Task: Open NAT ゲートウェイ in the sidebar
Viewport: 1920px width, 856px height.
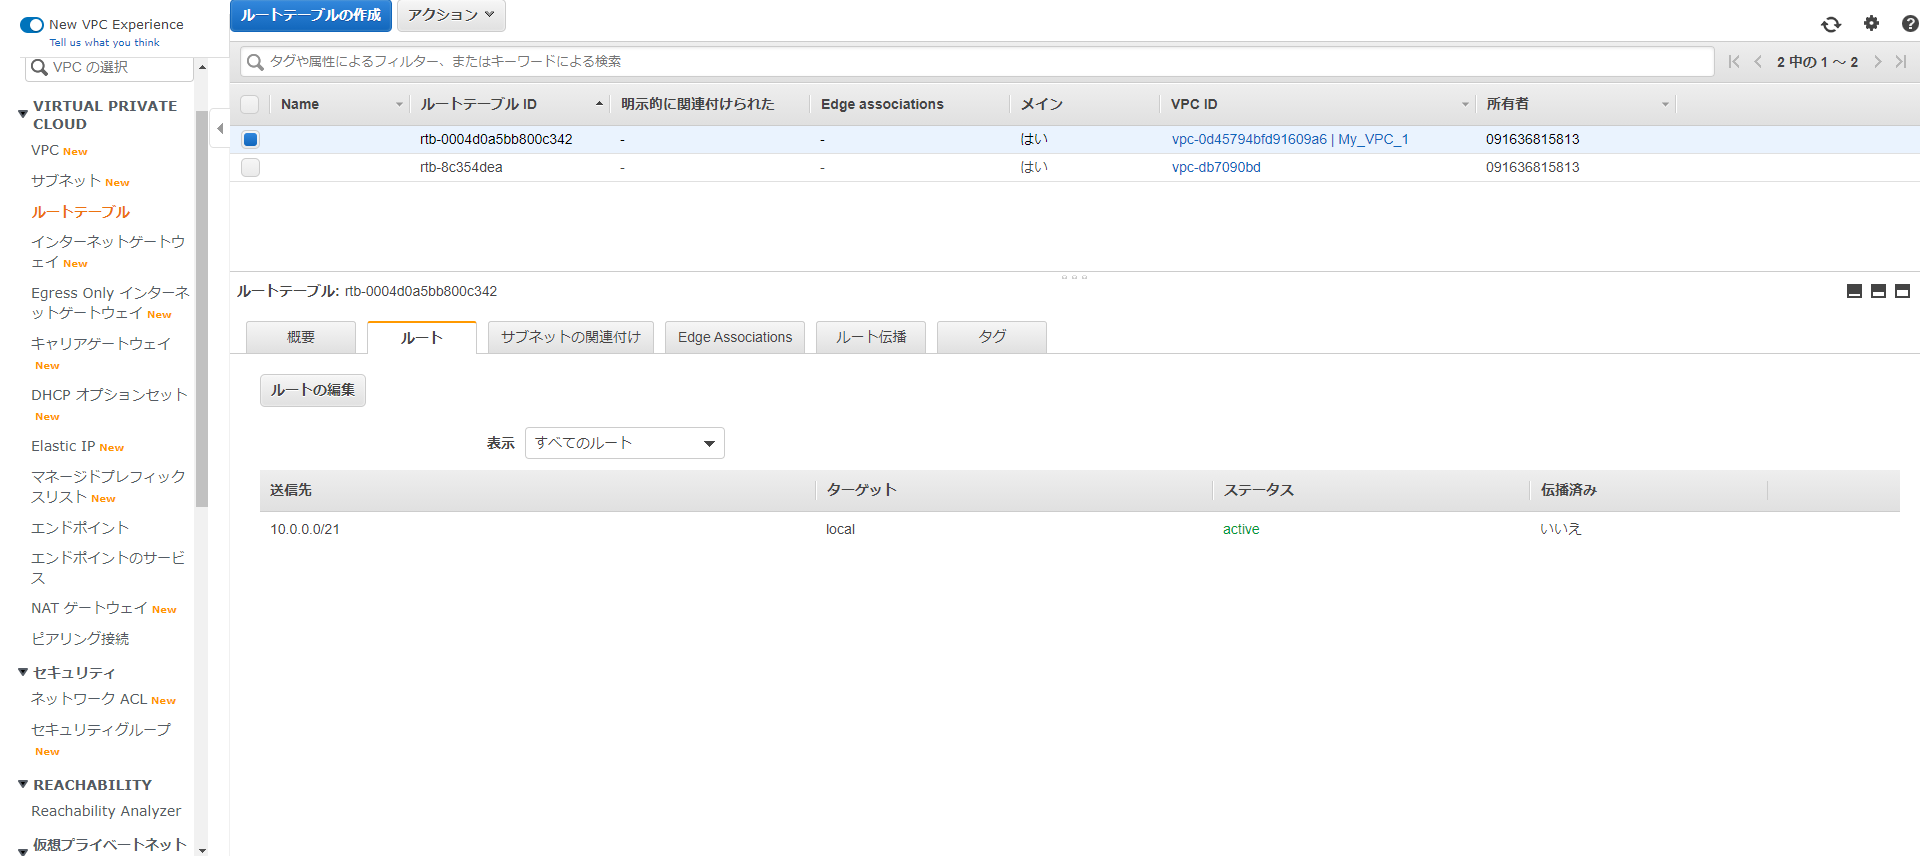Action: click(x=89, y=608)
